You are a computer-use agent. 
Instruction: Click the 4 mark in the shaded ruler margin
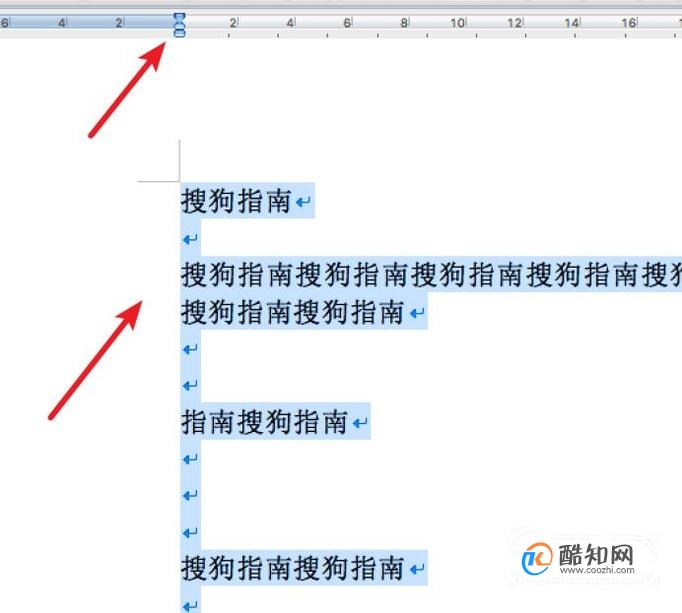tap(62, 23)
